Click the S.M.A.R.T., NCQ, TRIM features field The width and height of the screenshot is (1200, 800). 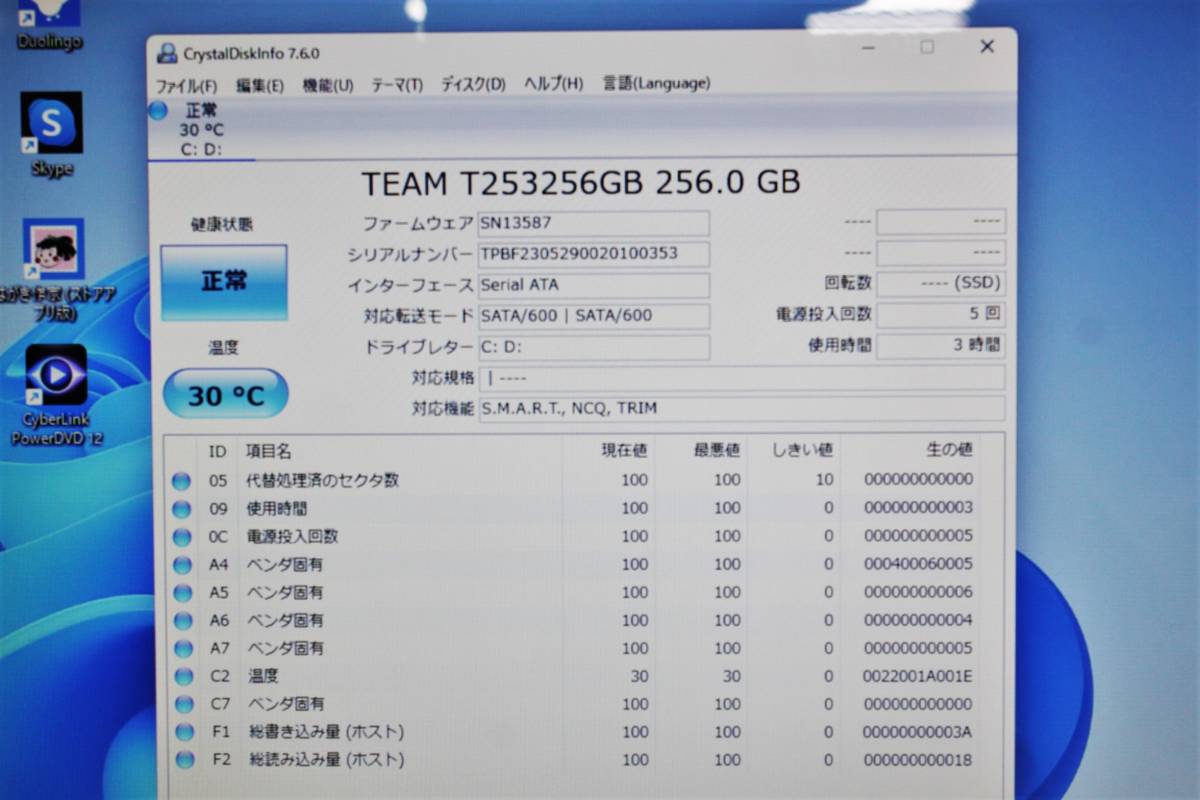pyautogui.click(x=742, y=408)
